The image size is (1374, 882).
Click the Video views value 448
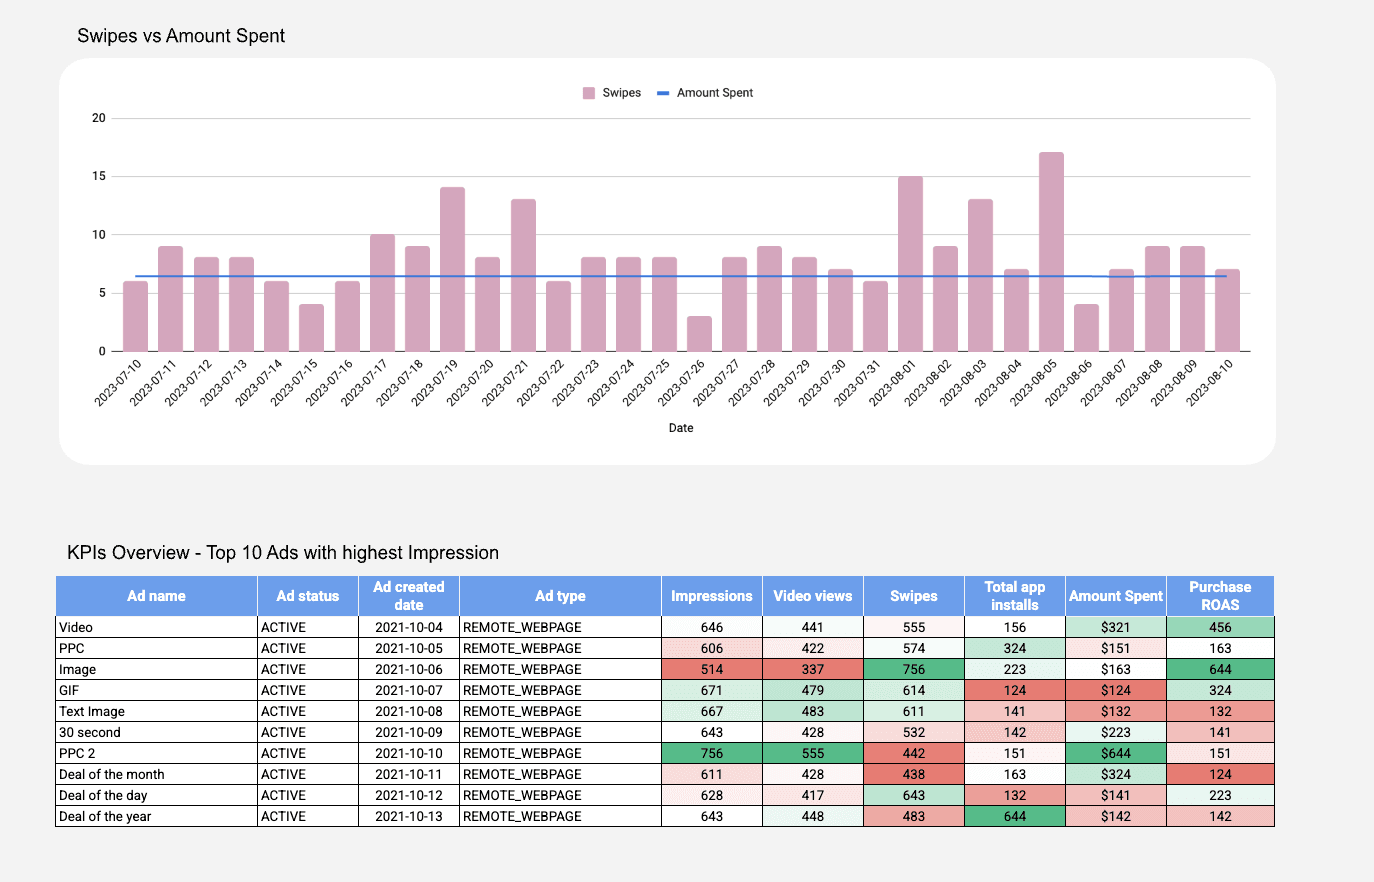(813, 817)
